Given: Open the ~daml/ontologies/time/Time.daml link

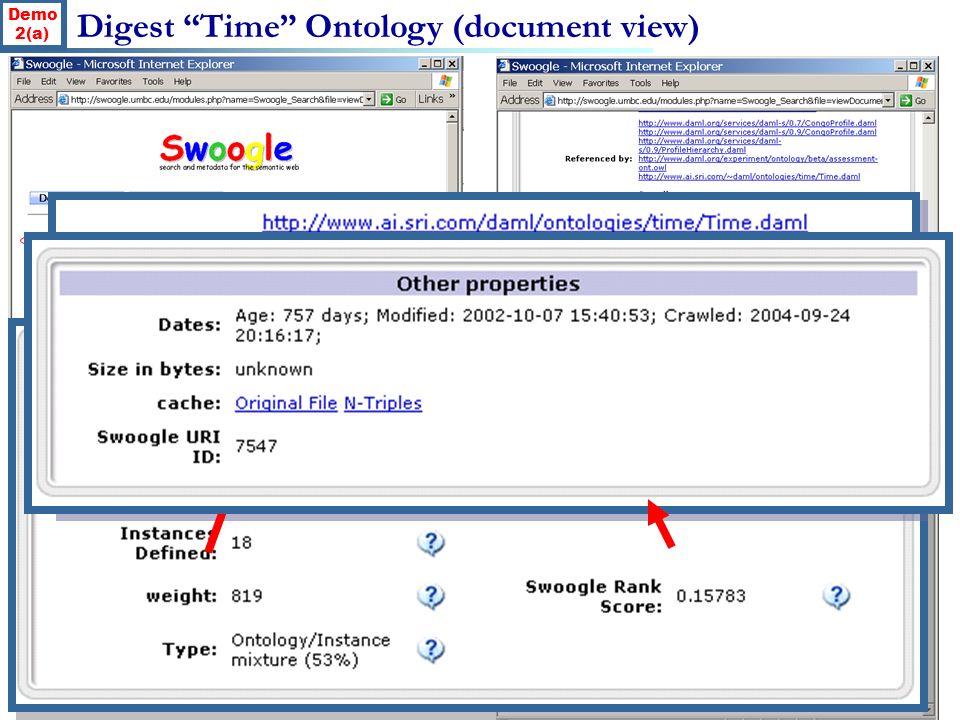Looking at the screenshot, I should click(749, 176).
